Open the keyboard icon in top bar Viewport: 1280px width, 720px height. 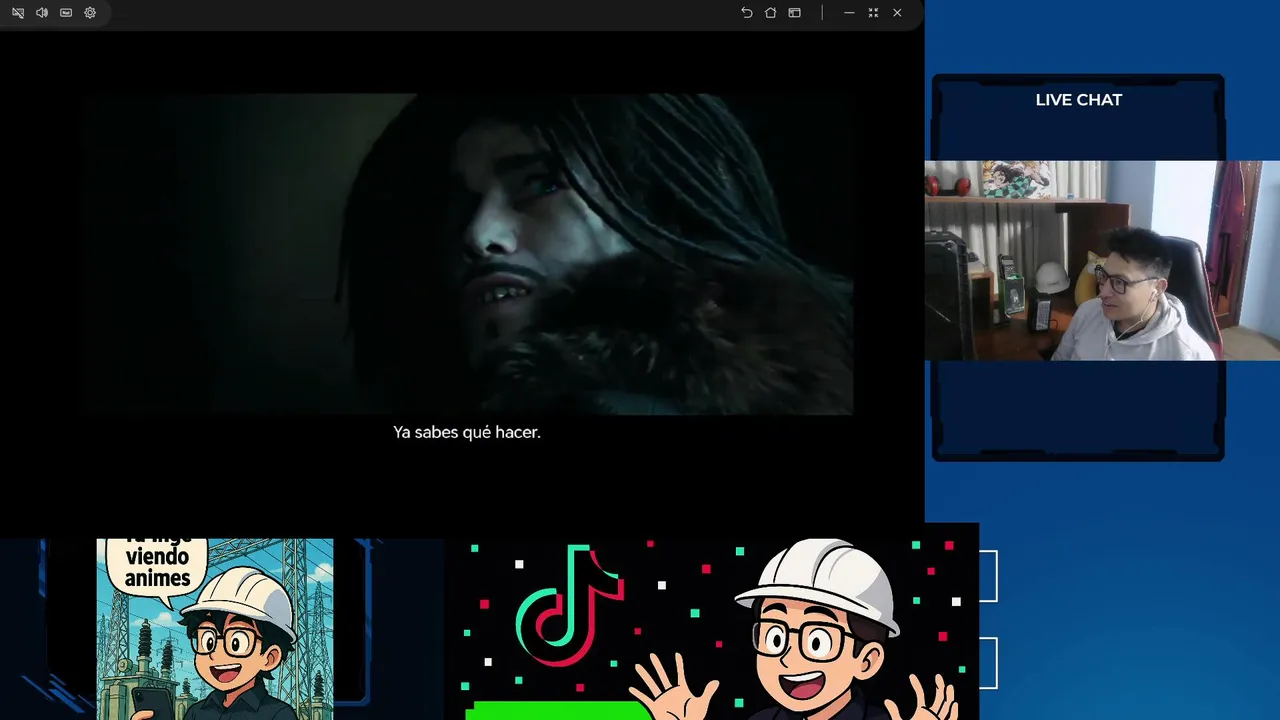[66, 13]
